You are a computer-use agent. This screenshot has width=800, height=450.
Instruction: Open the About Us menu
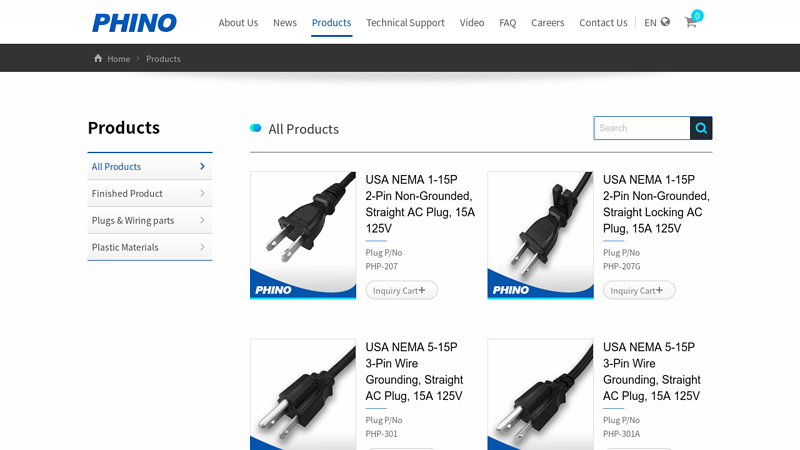[238, 22]
